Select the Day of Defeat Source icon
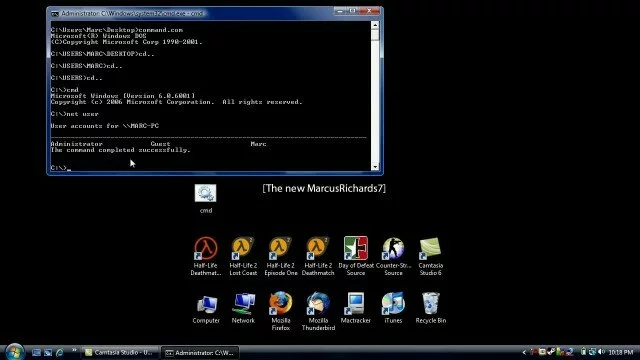This screenshot has width=640, height=360. (x=356, y=256)
